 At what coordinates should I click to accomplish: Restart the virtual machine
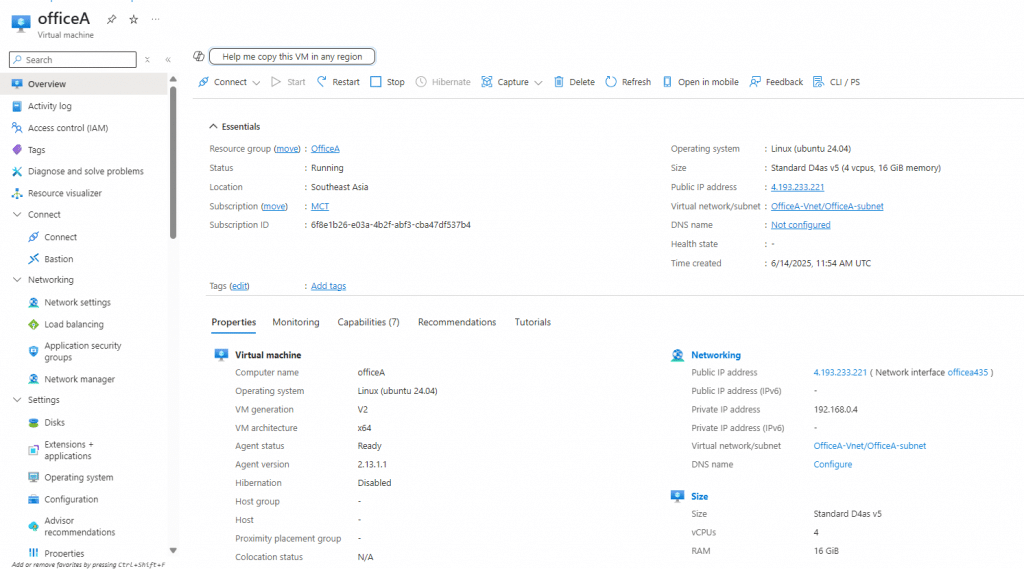coord(338,82)
